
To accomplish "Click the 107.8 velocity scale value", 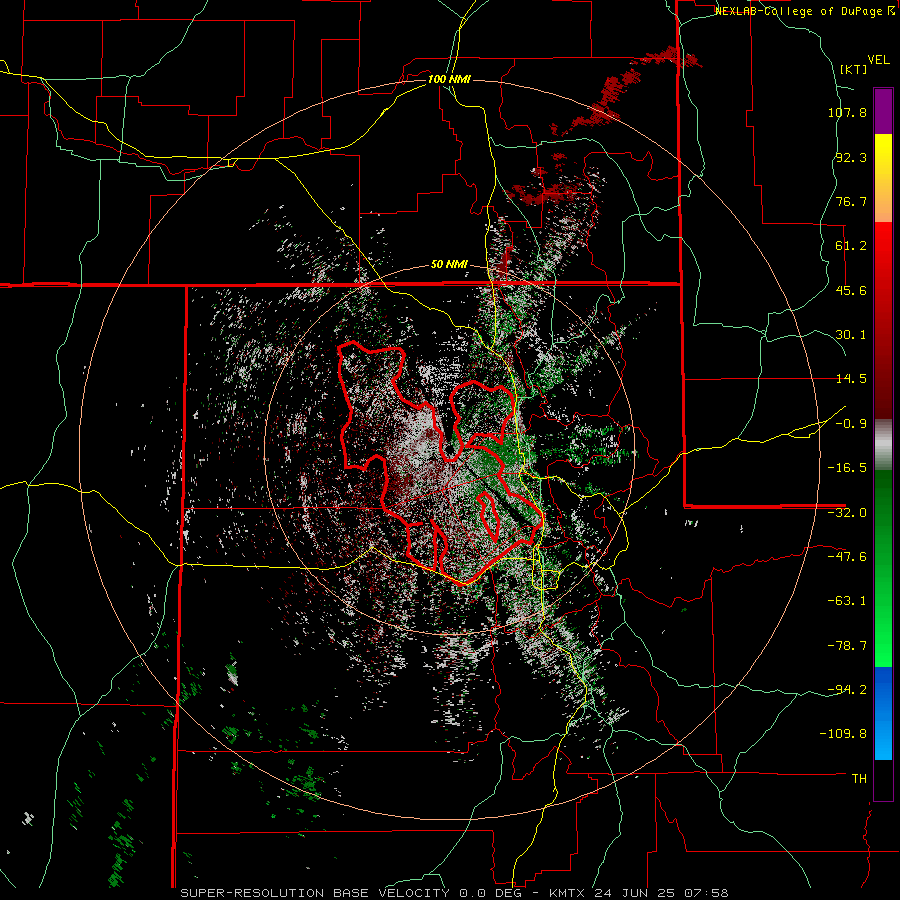I will (x=847, y=112).
